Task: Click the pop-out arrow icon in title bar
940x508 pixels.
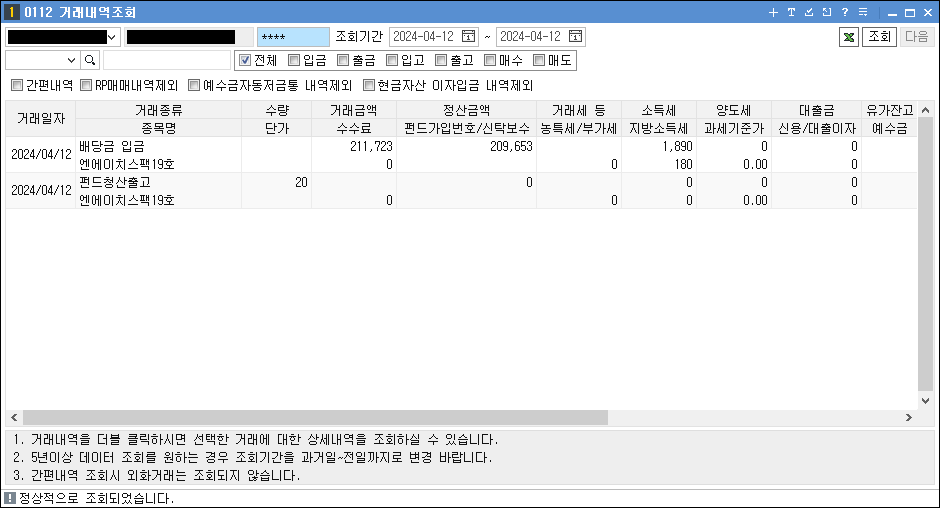Action: click(x=827, y=12)
